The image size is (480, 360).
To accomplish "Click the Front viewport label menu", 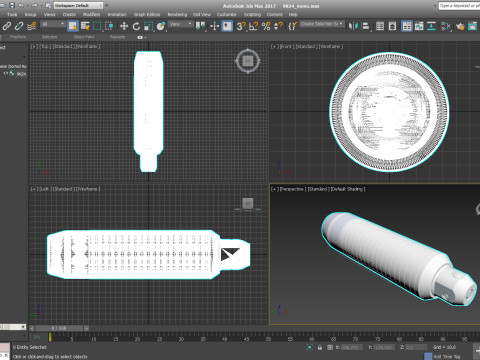I will coord(286,46).
